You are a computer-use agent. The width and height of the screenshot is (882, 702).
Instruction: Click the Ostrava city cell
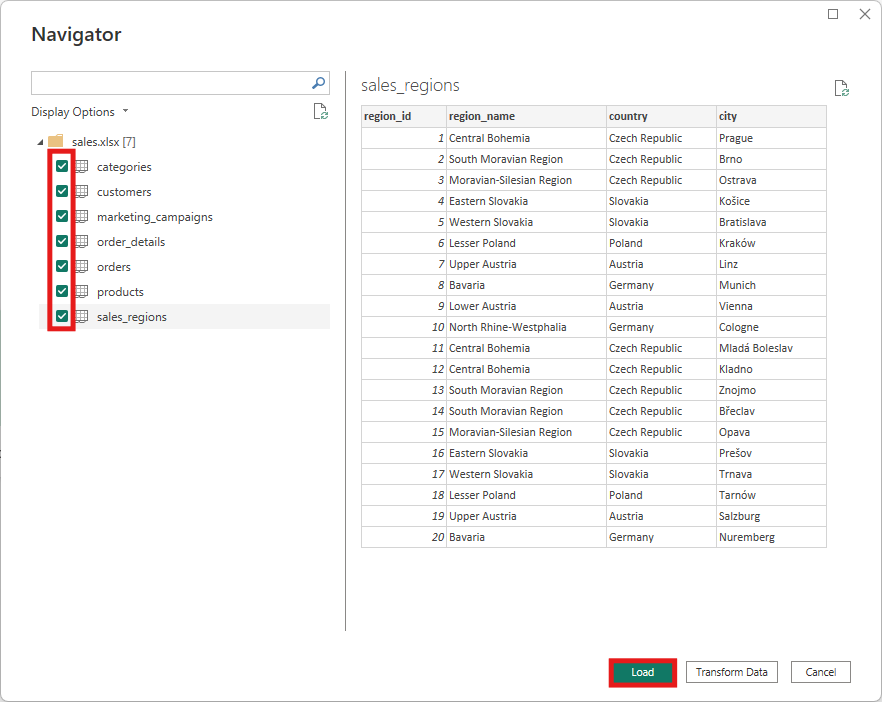771,180
